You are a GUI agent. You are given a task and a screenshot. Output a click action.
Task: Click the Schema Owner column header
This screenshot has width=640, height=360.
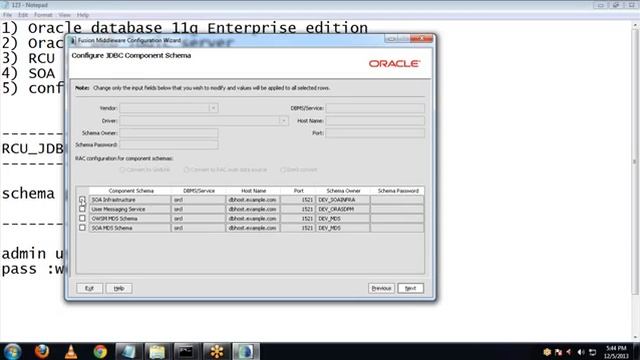tap(343, 191)
